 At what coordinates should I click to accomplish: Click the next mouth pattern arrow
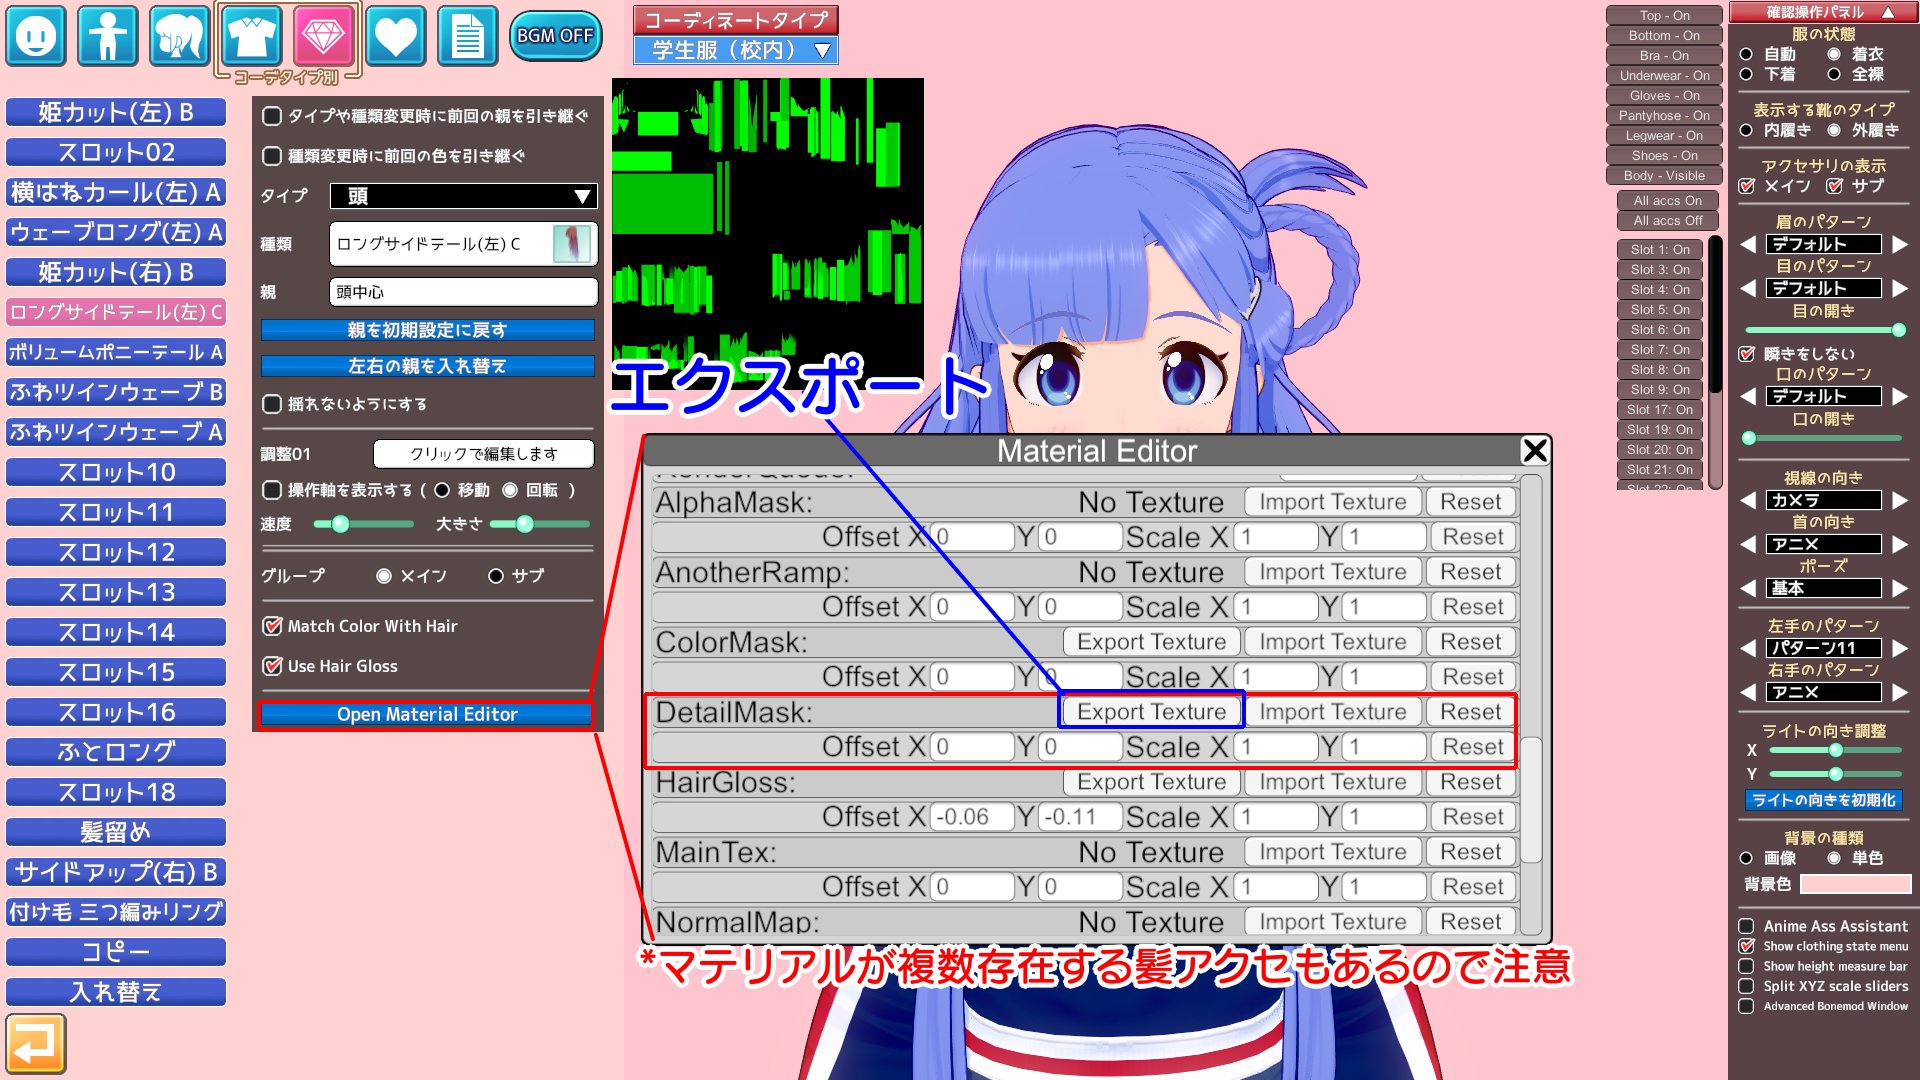click(1900, 396)
